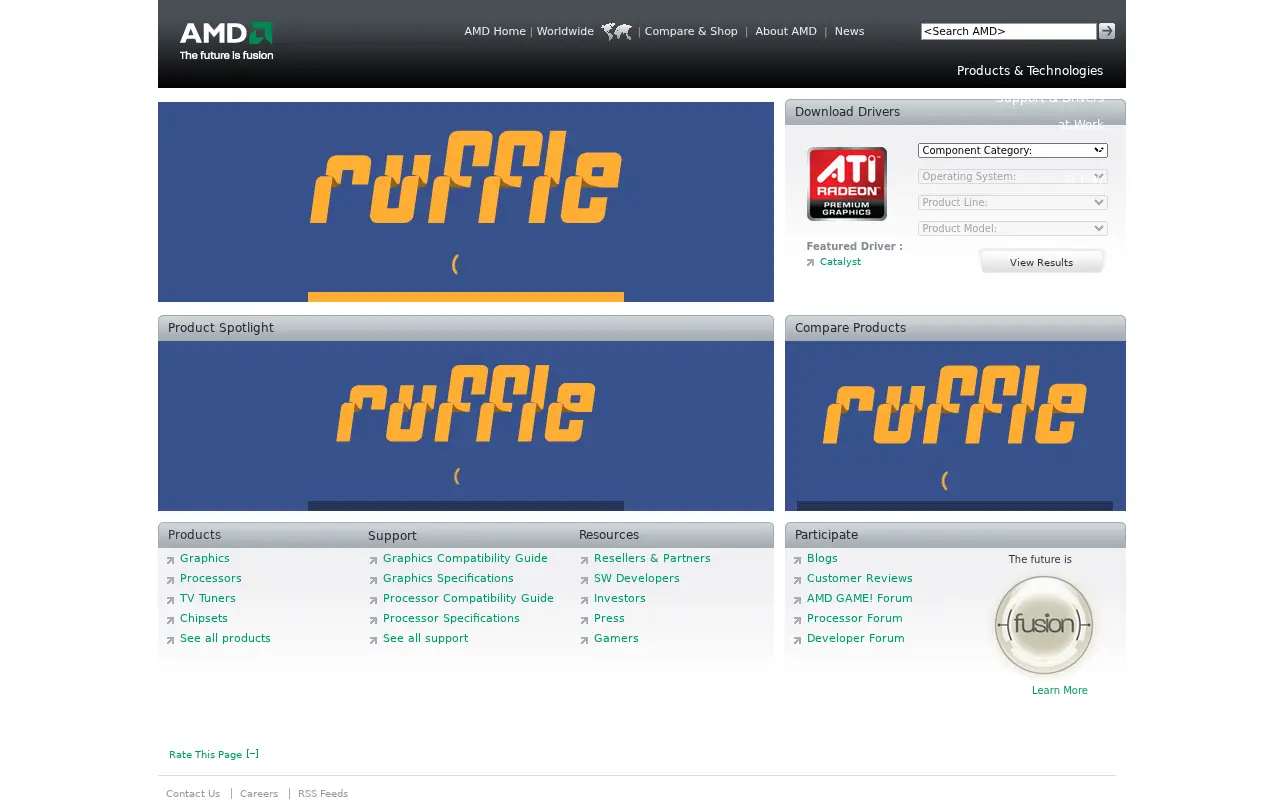Open the See all products link
Image resolution: width=1280 pixels, height=800 pixels.
225,638
